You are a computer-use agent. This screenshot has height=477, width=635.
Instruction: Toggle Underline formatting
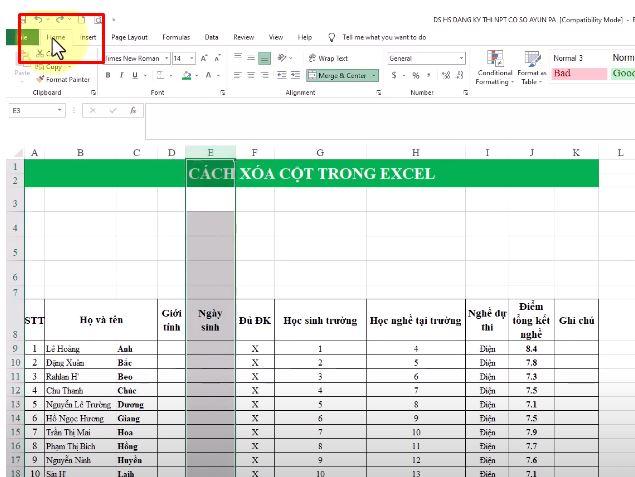coord(135,75)
